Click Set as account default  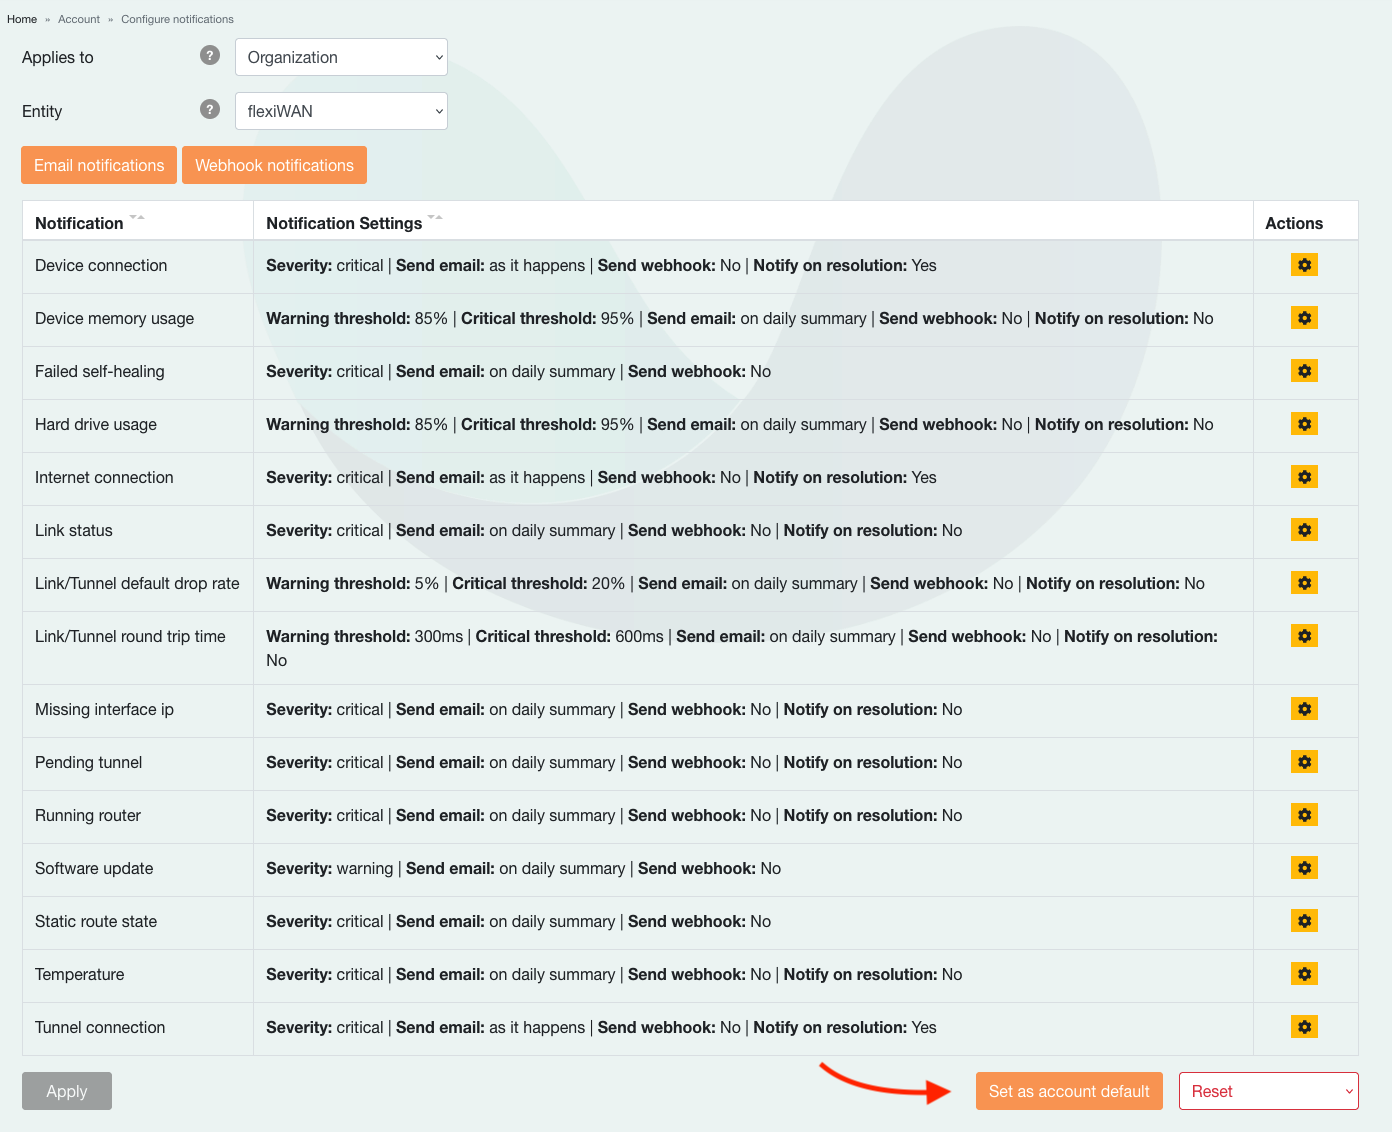(x=1069, y=1091)
